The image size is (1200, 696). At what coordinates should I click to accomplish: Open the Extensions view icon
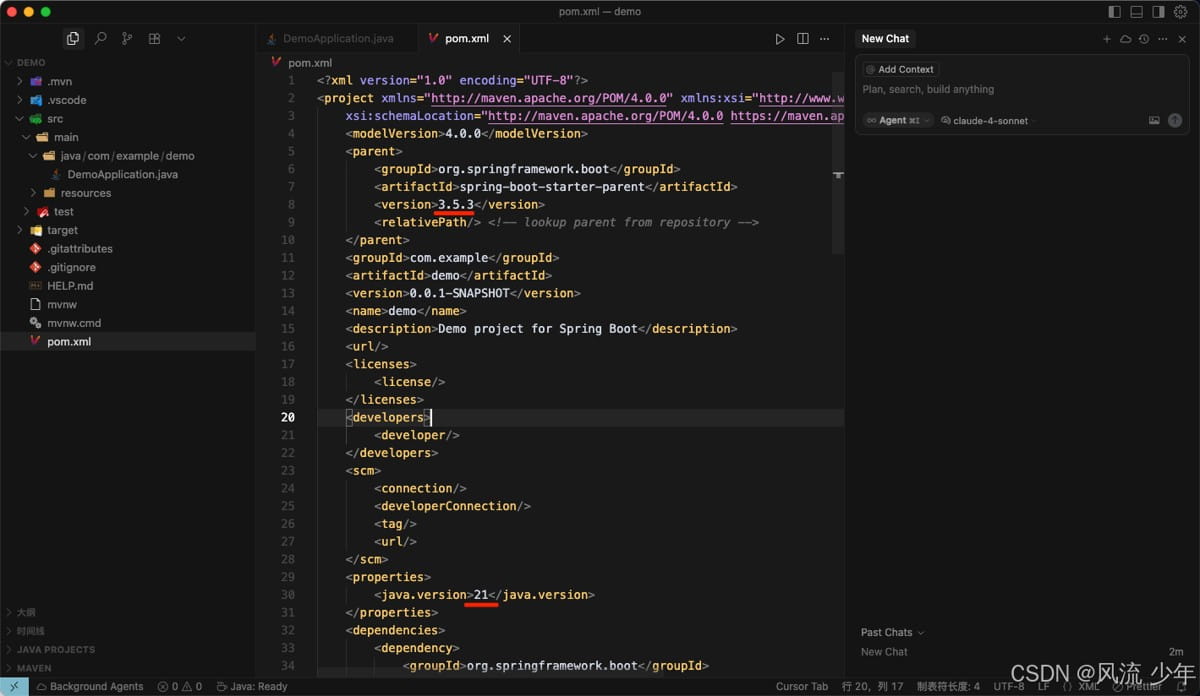154,39
